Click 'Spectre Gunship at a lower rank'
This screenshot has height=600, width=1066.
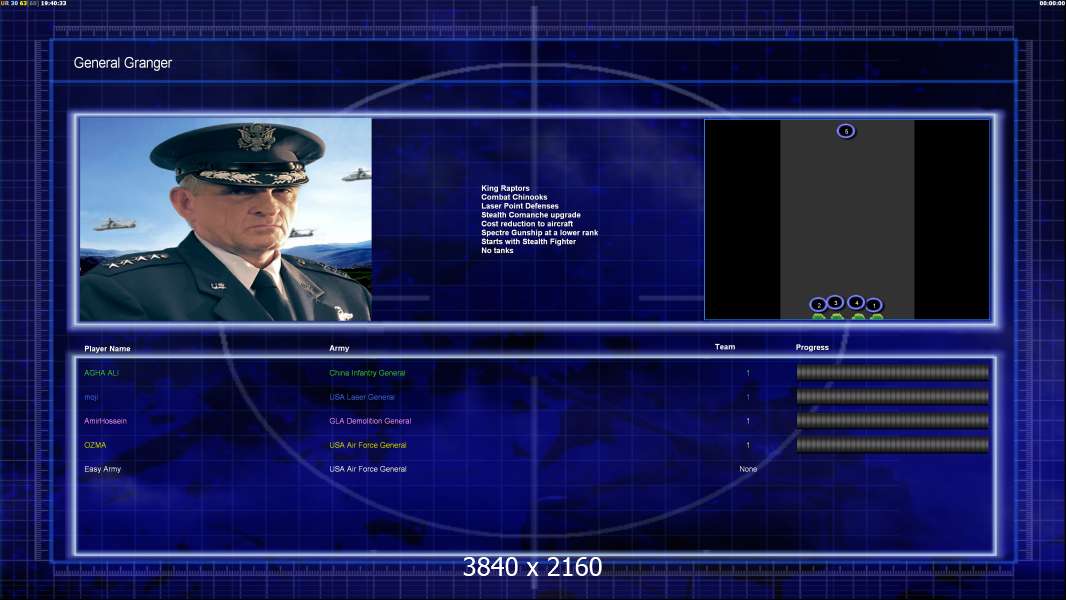(x=540, y=232)
